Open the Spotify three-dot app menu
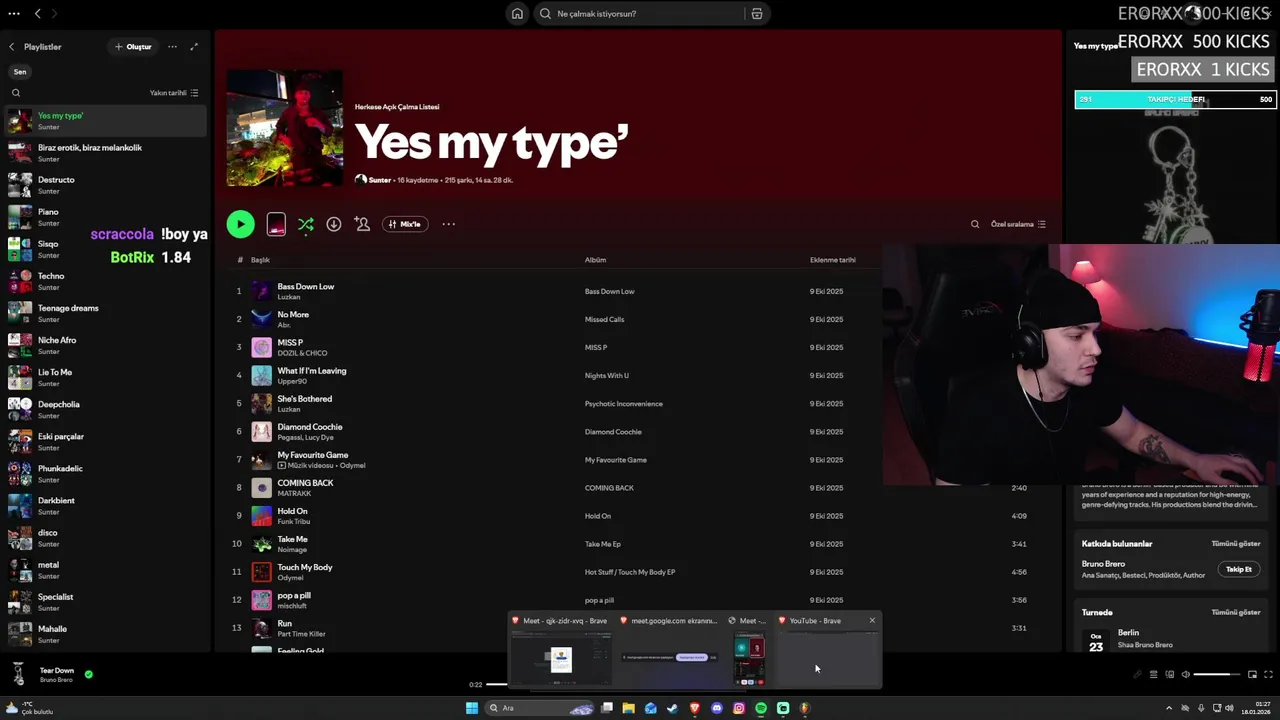1280x720 pixels. tap(13, 13)
